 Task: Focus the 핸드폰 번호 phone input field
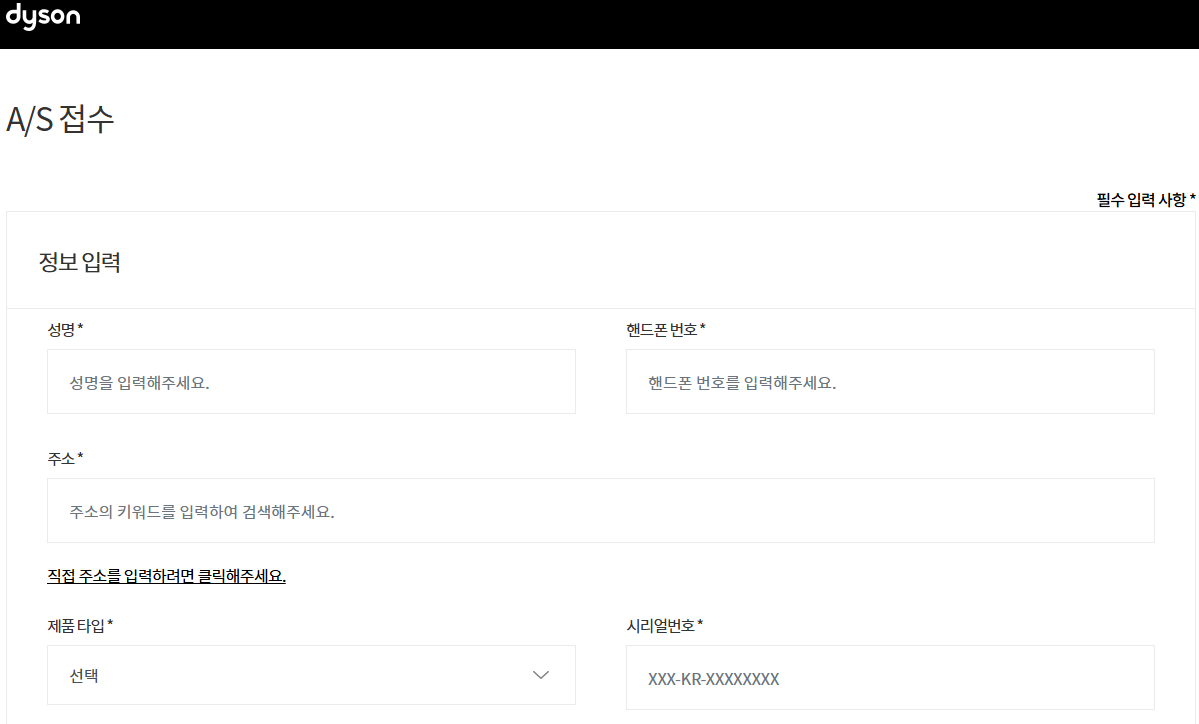[889, 382]
